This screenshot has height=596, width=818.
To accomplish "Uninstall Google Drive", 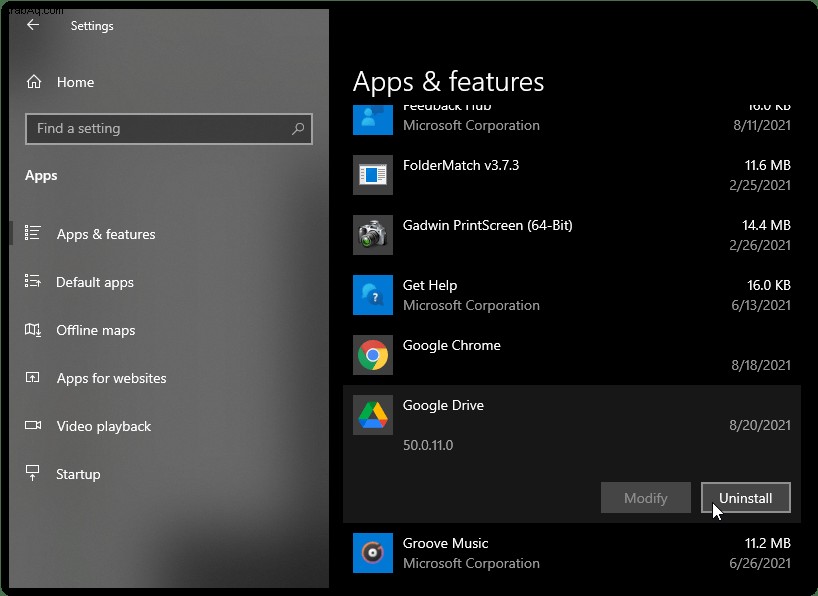I will 745,498.
